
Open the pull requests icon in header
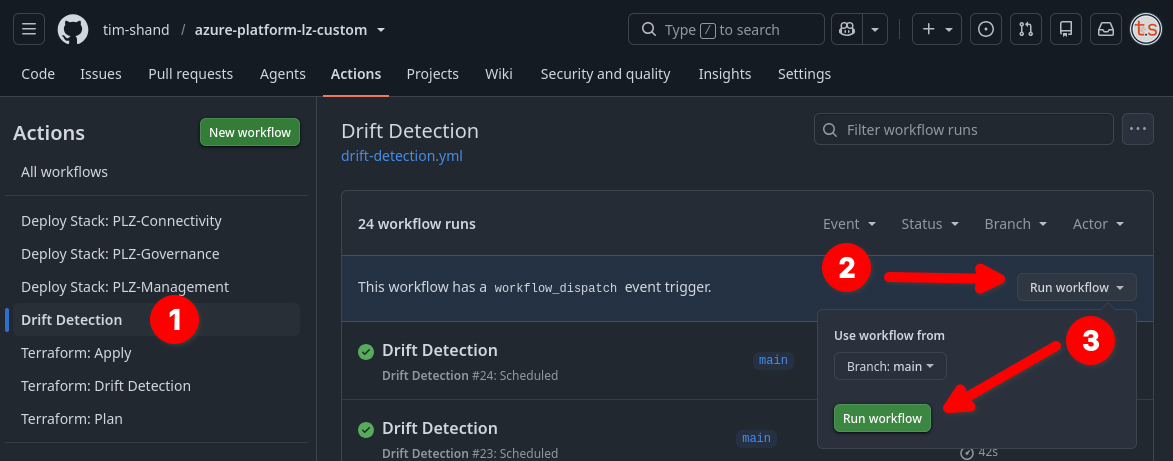1026,29
